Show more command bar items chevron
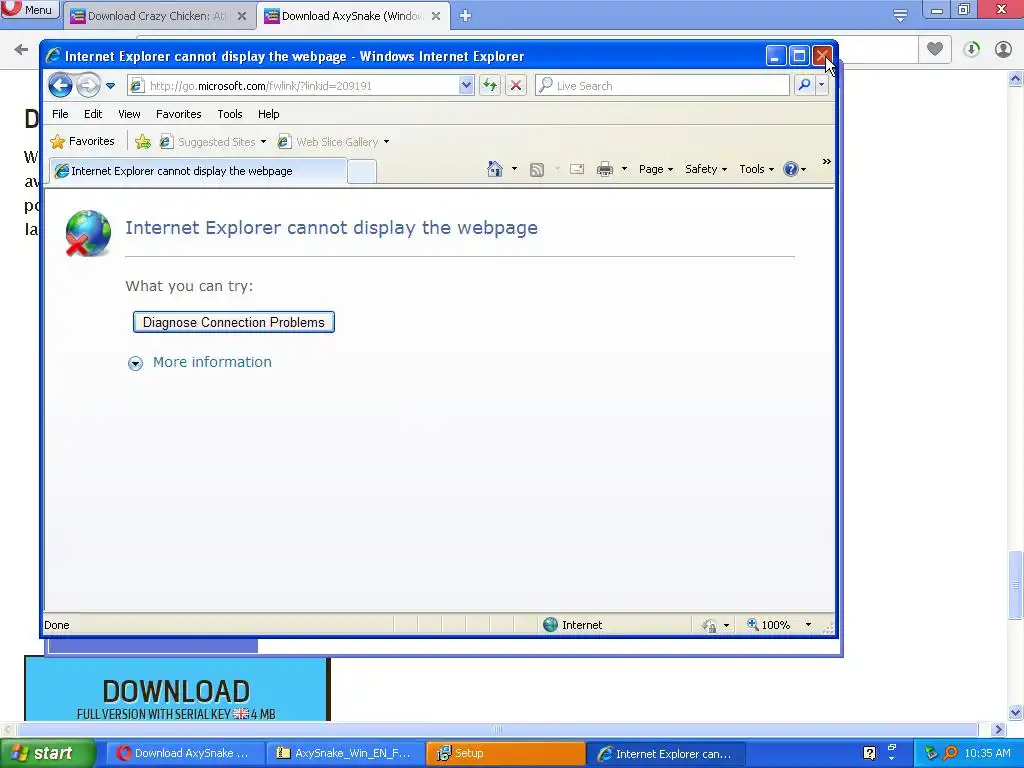This screenshot has width=1024, height=768. [x=826, y=162]
